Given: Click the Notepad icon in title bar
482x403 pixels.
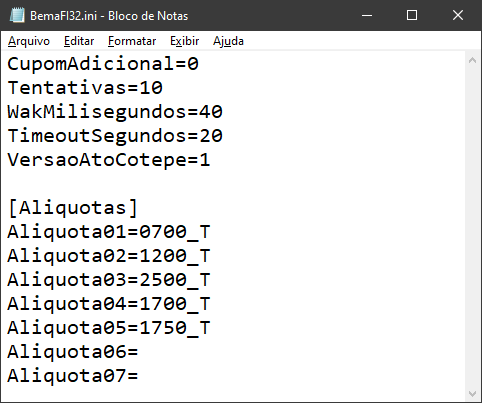Looking at the screenshot, I should pos(17,15).
